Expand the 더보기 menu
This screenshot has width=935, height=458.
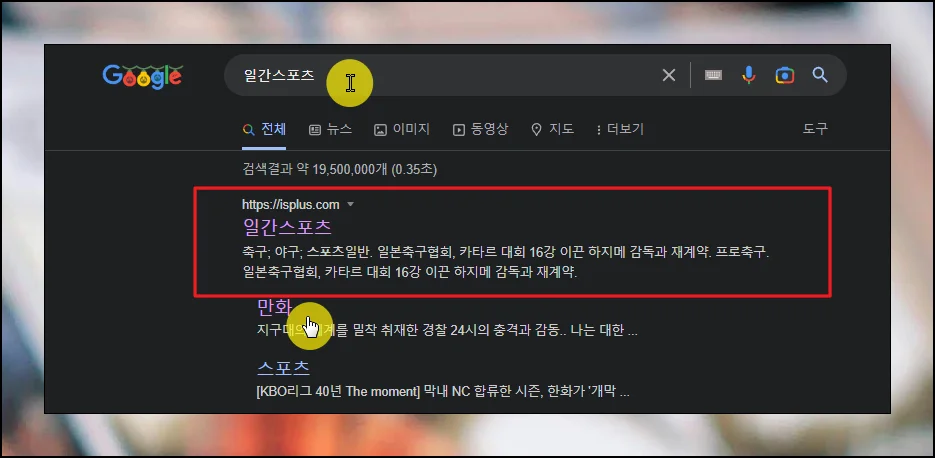point(620,129)
